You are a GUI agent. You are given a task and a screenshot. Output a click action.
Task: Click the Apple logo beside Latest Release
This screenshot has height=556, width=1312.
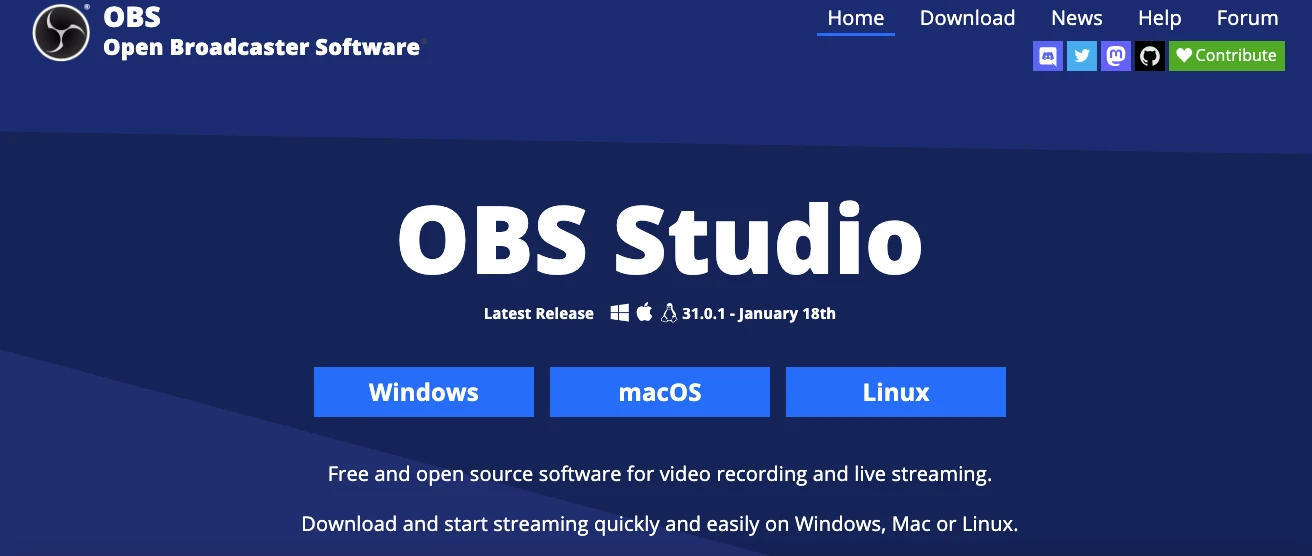[644, 312]
